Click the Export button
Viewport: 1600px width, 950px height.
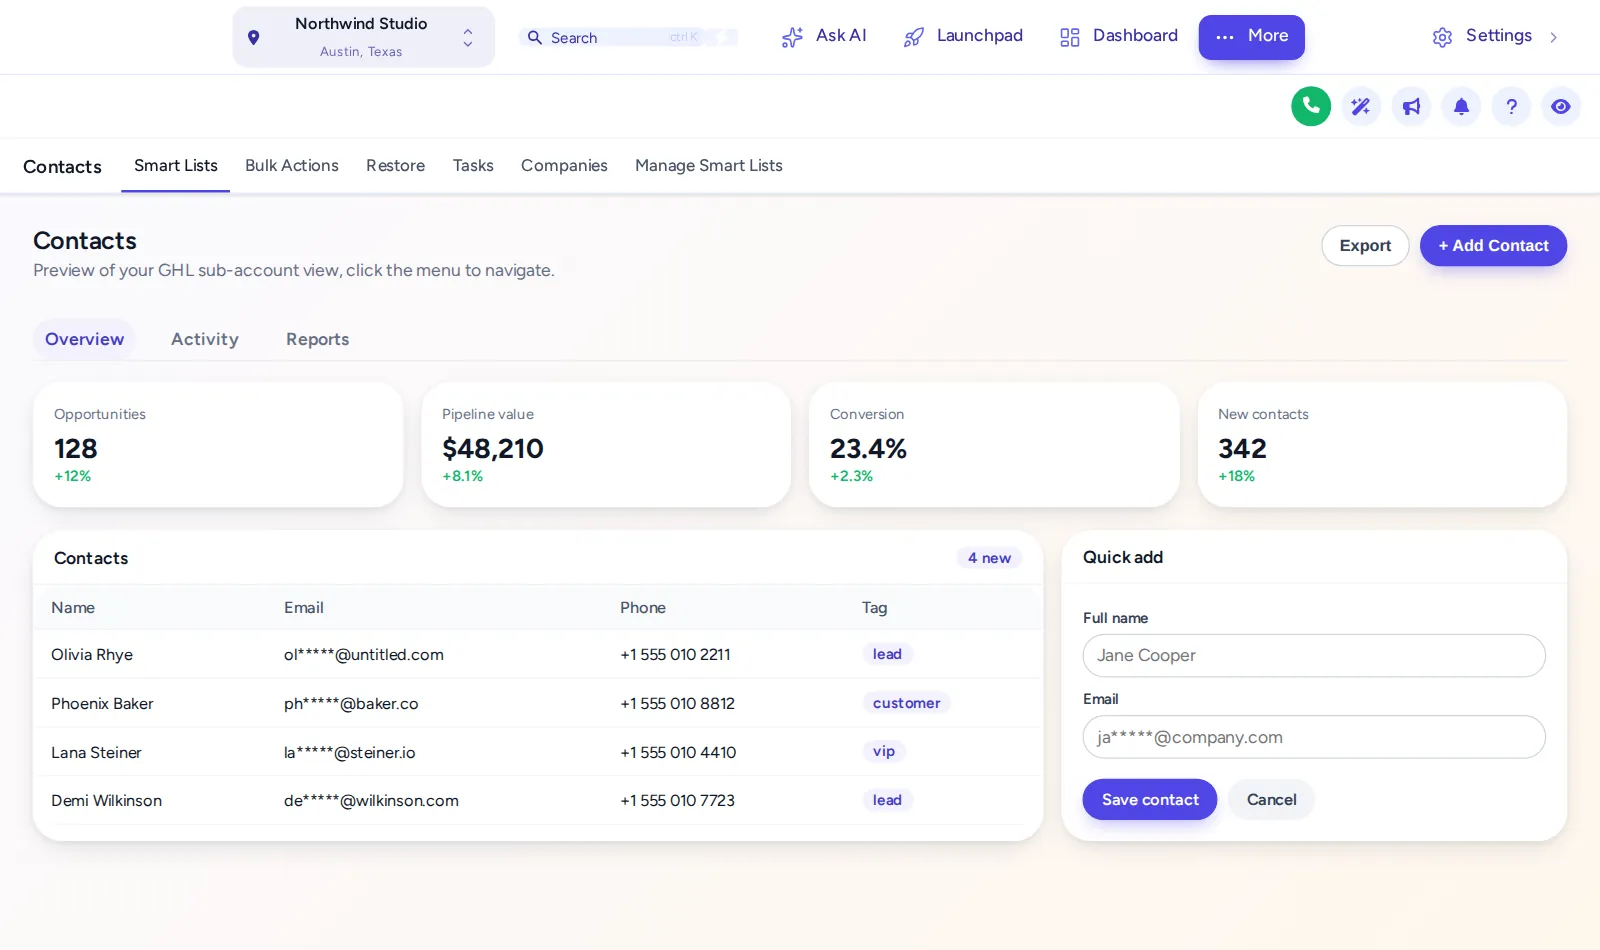pyautogui.click(x=1365, y=246)
